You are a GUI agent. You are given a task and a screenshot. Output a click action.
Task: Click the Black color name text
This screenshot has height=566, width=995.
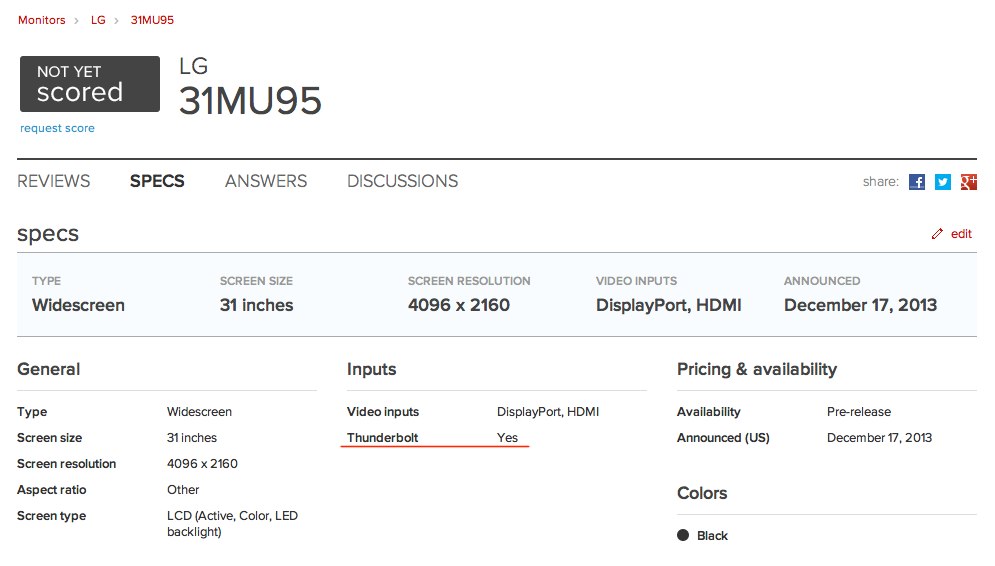(712, 536)
